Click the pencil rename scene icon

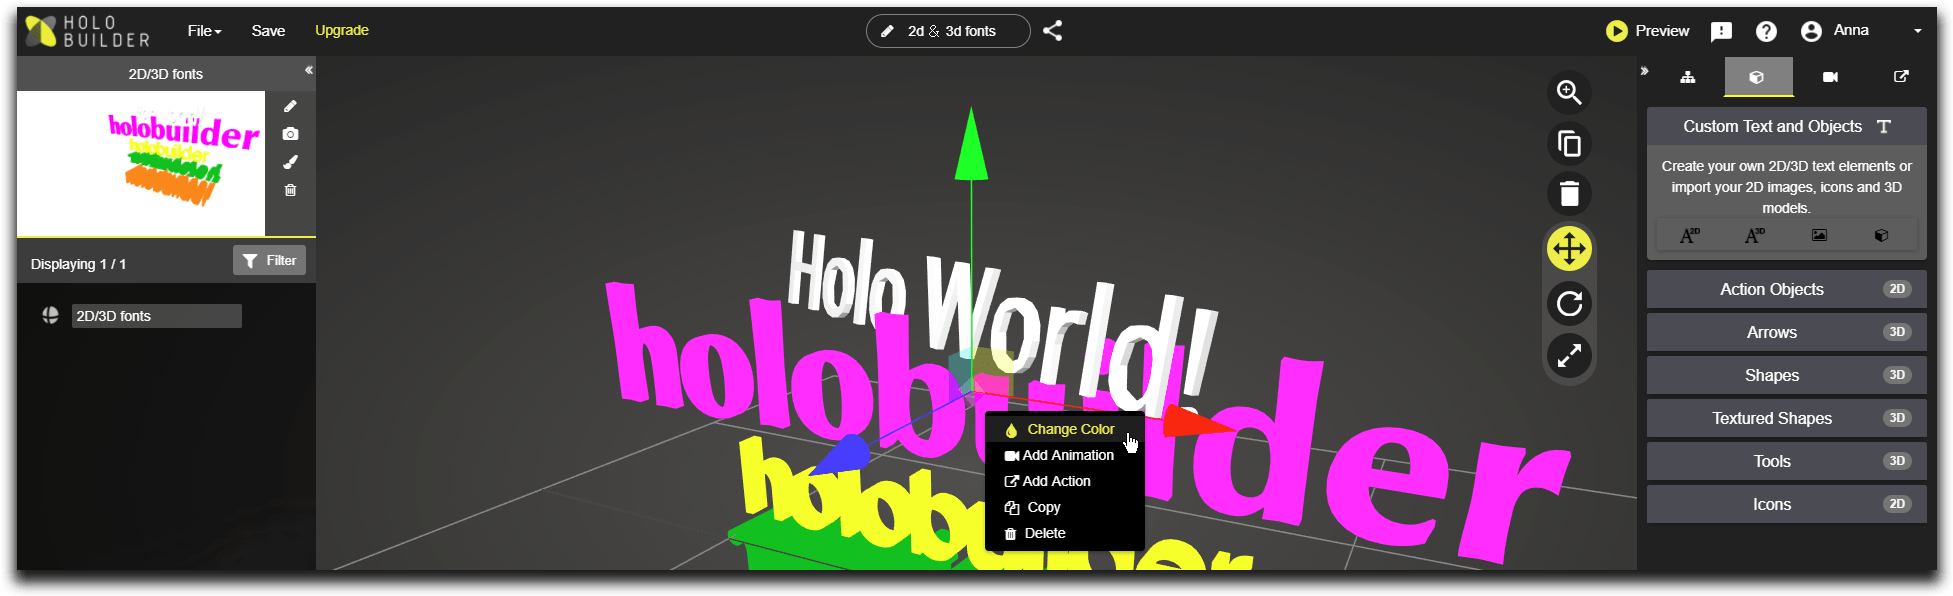click(290, 106)
